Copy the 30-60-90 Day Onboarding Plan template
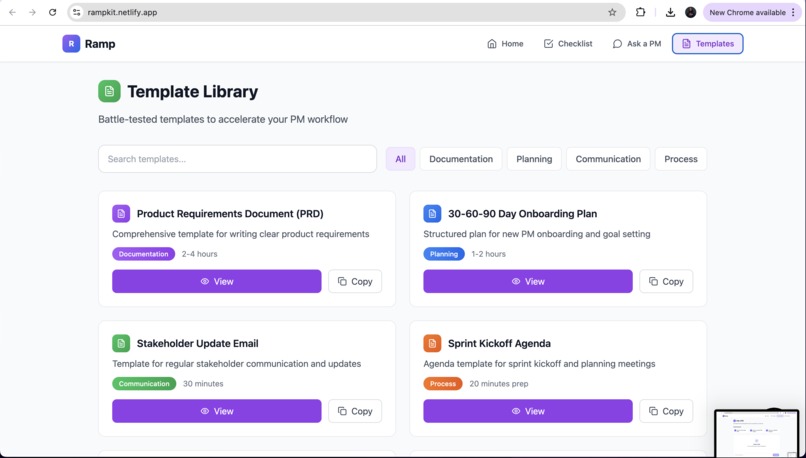806x458 pixels. (666, 281)
